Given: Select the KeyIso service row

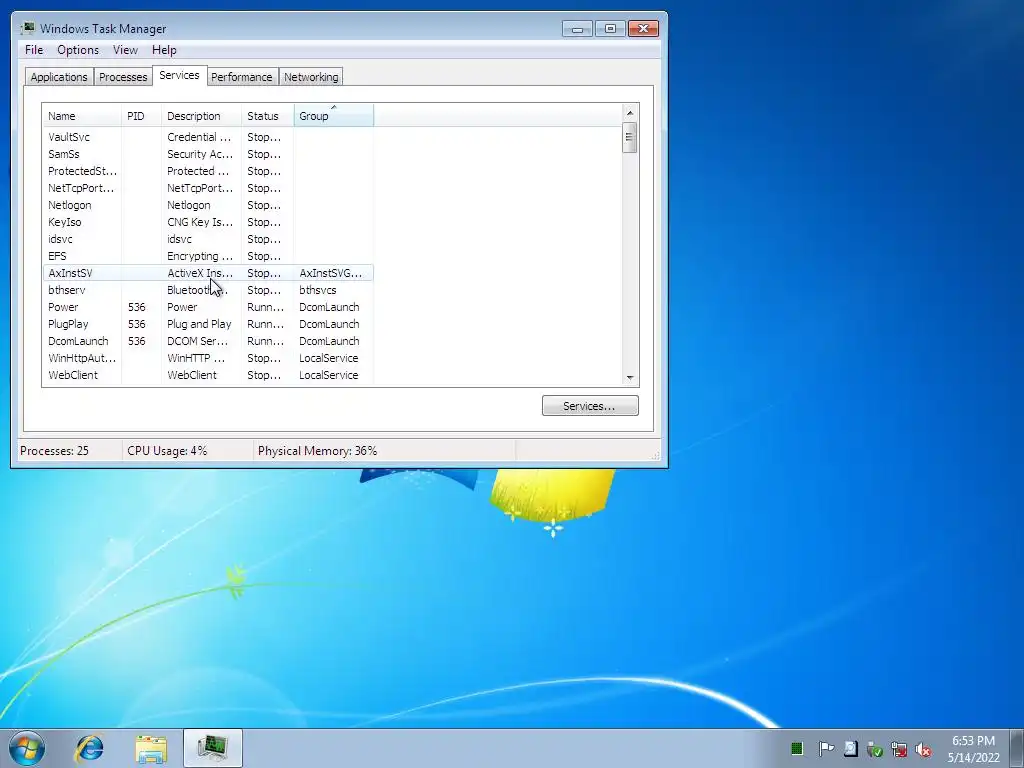Looking at the screenshot, I should pyautogui.click(x=208, y=222).
